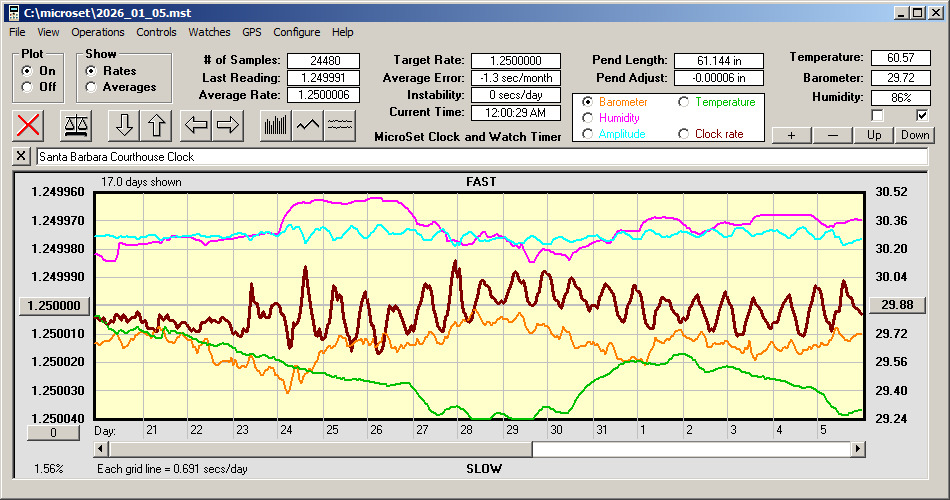This screenshot has width=950, height=500.
Task: Click the left arrow toolbar button
Action: pyautogui.click(x=196, y=125)
